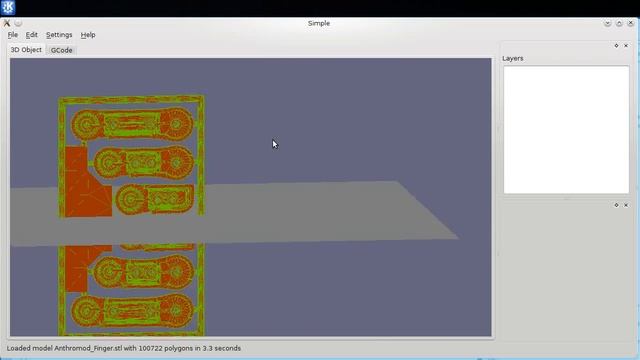Click inside the empty Layers list
Image resolution: width=640 pixels, height=360 pixels.
566,129
